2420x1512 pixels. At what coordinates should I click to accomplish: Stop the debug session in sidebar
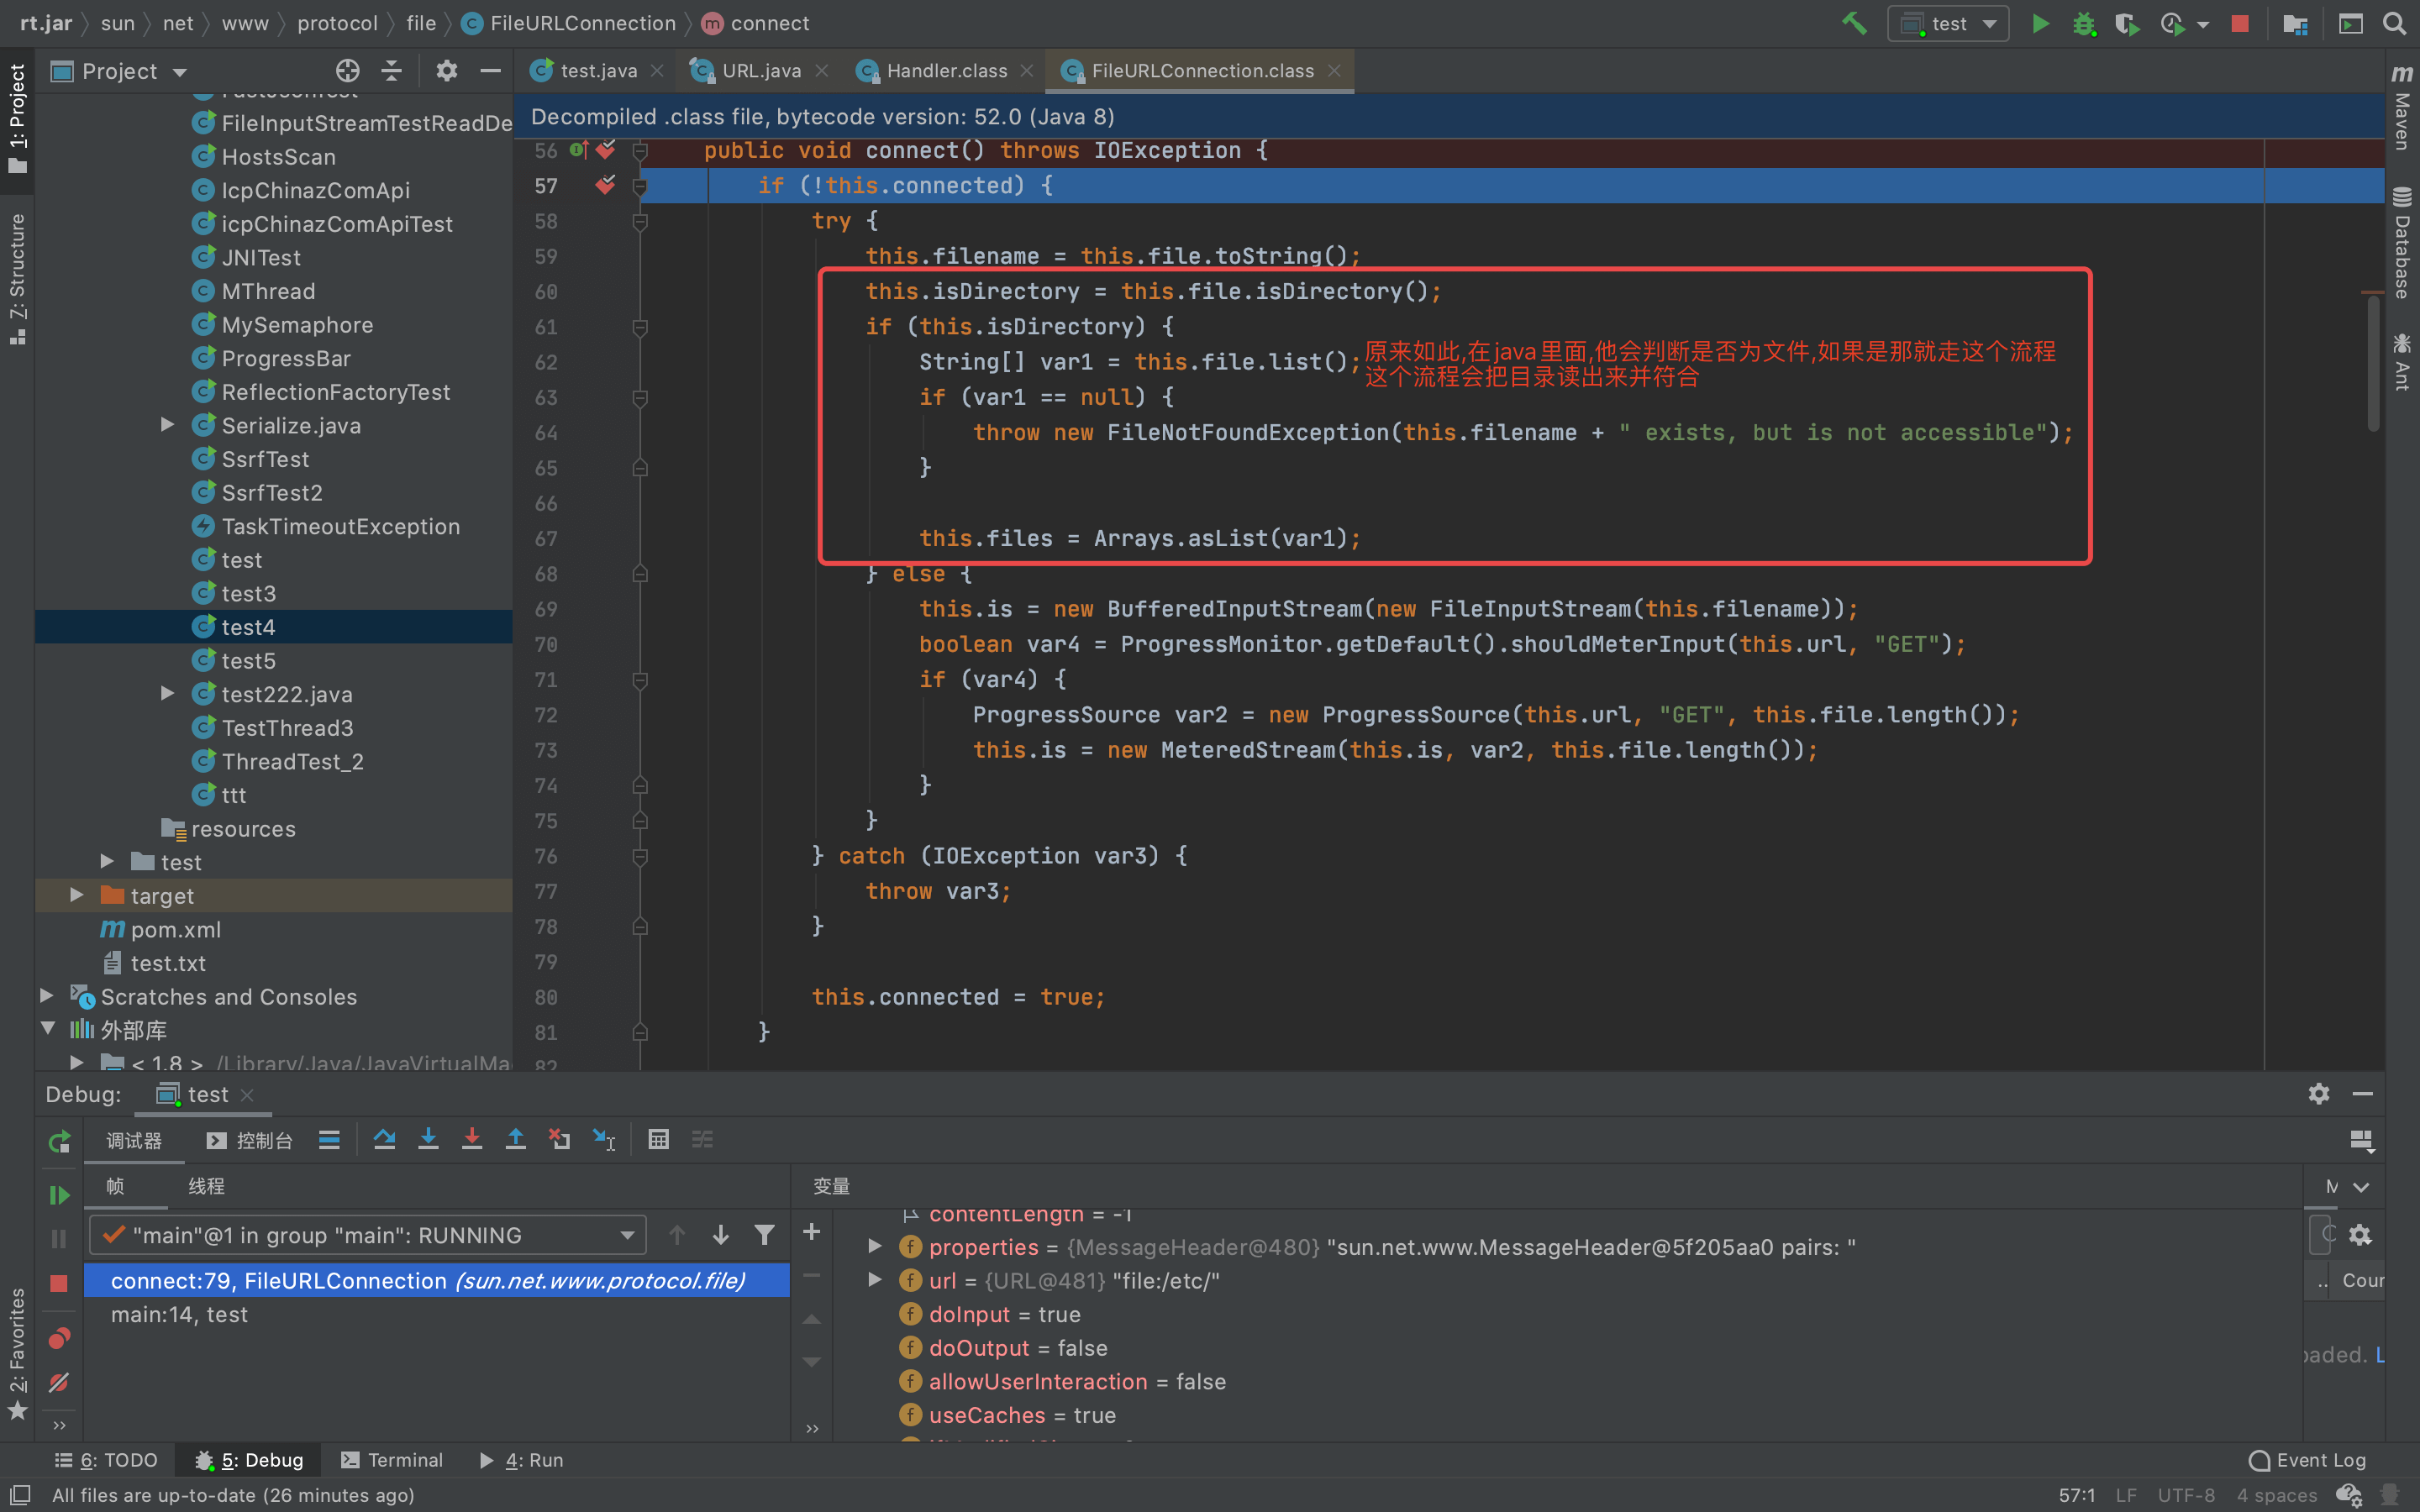point(59,1283)
